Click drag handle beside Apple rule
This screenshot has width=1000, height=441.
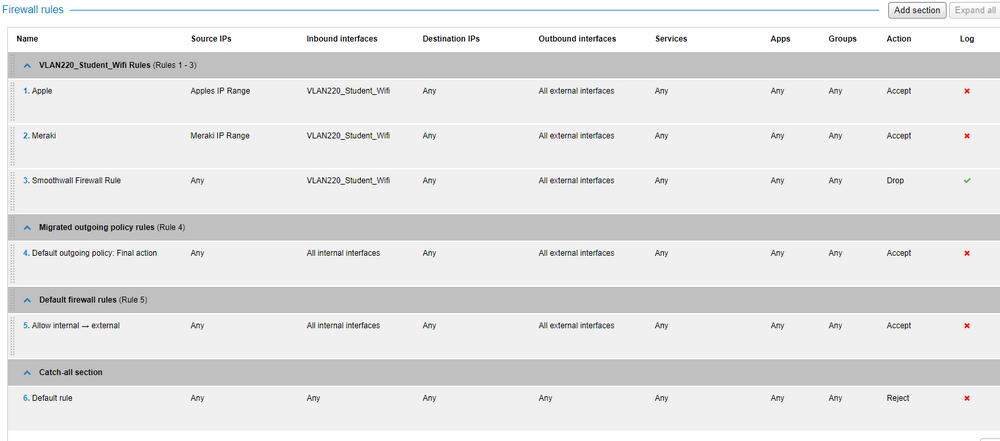click(13, 100)
